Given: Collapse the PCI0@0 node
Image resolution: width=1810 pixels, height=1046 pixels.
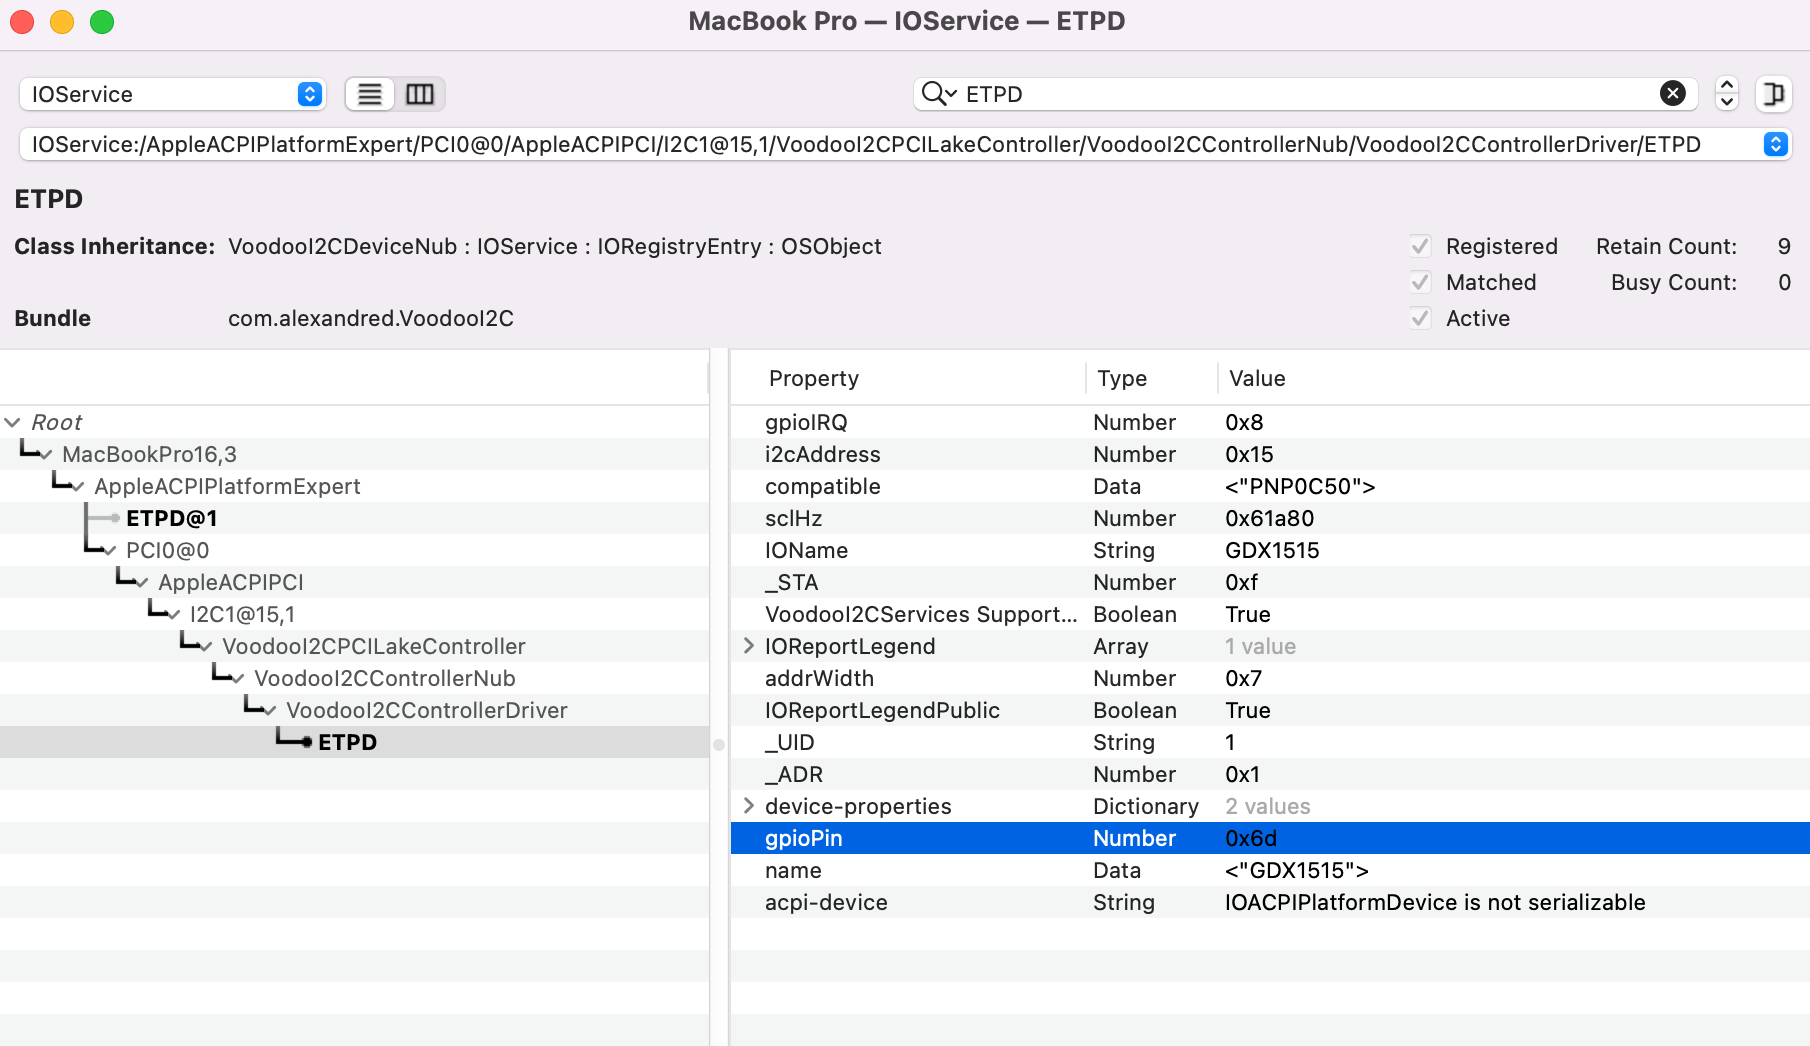Looking at the screenshot, I should click(110, 551).
